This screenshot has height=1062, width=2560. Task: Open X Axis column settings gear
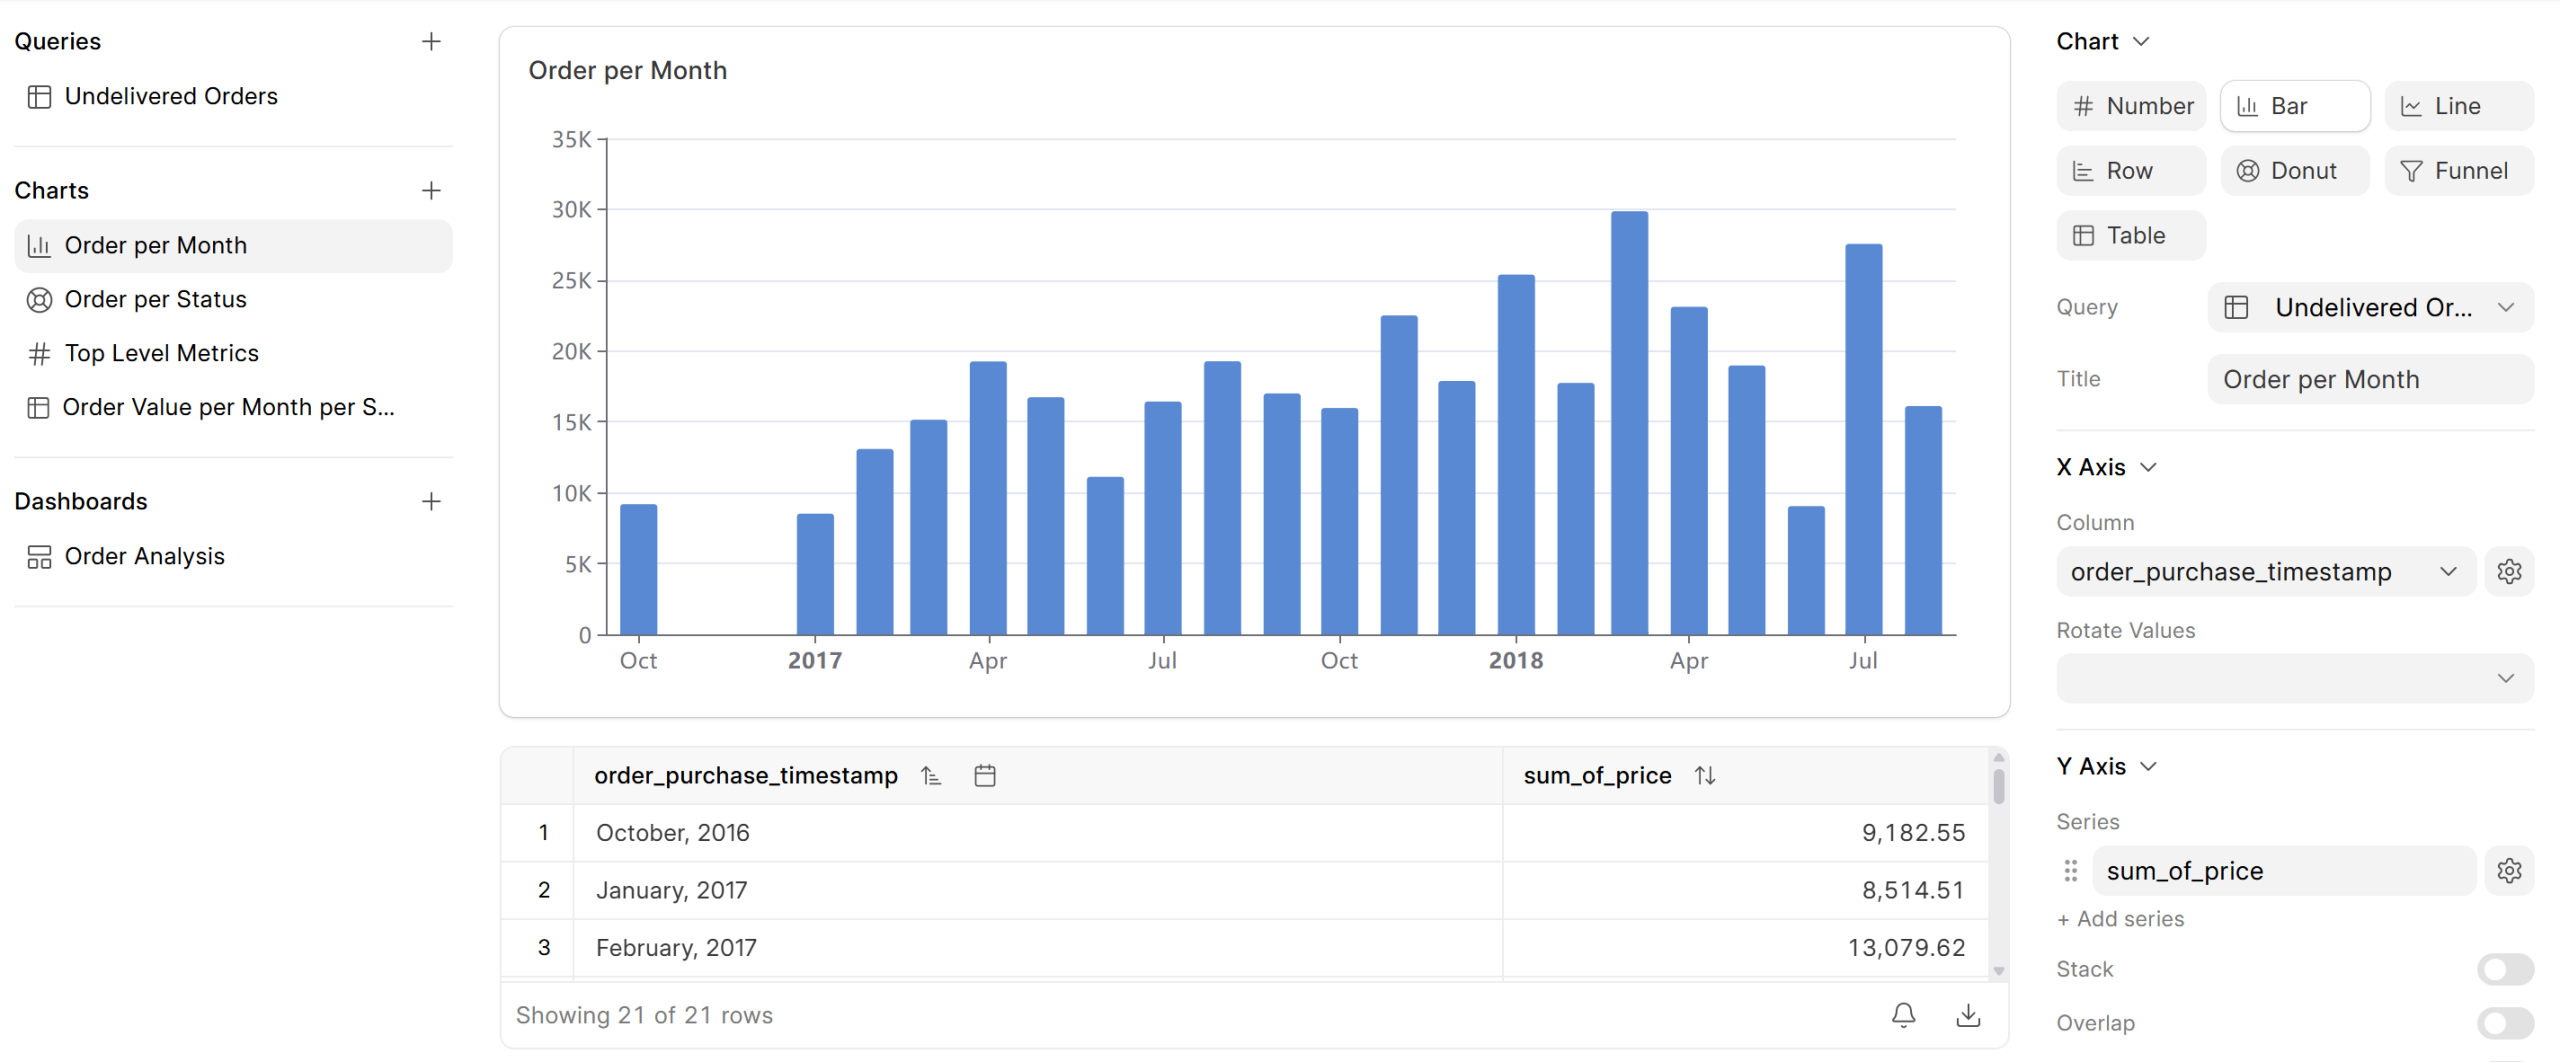(2508, 572)
